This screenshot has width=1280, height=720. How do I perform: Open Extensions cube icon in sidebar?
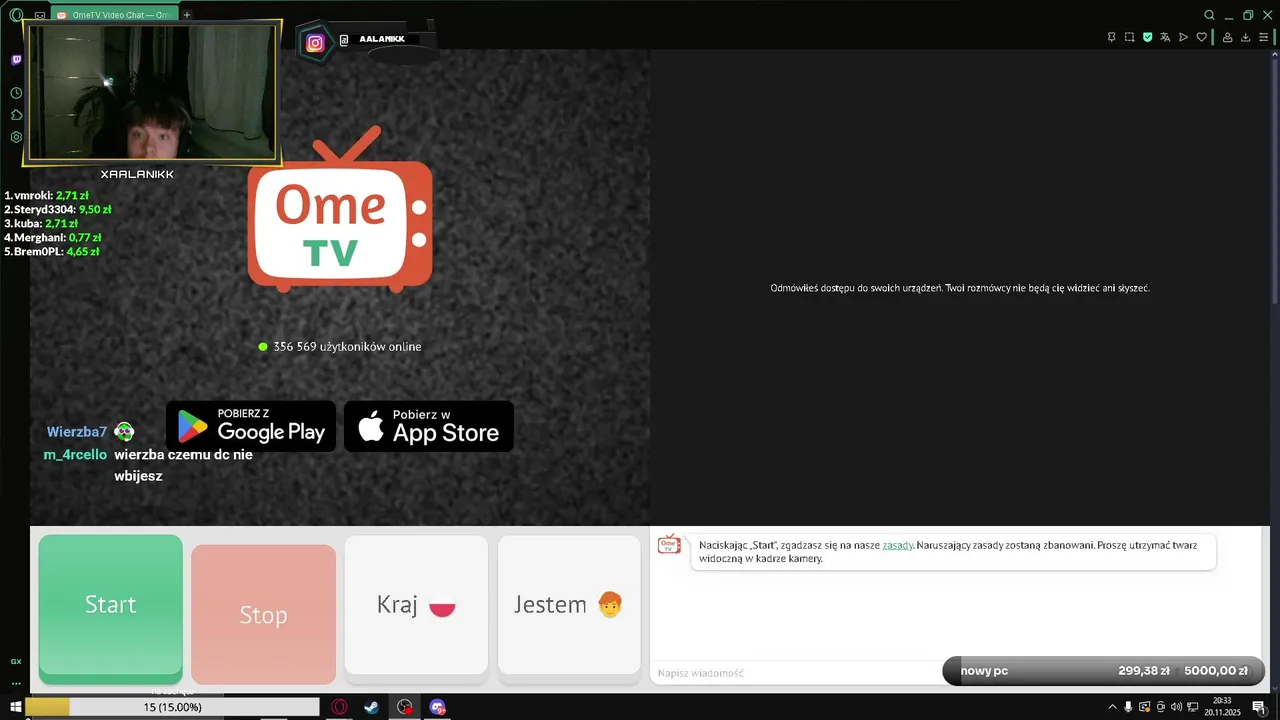point(16,115)
